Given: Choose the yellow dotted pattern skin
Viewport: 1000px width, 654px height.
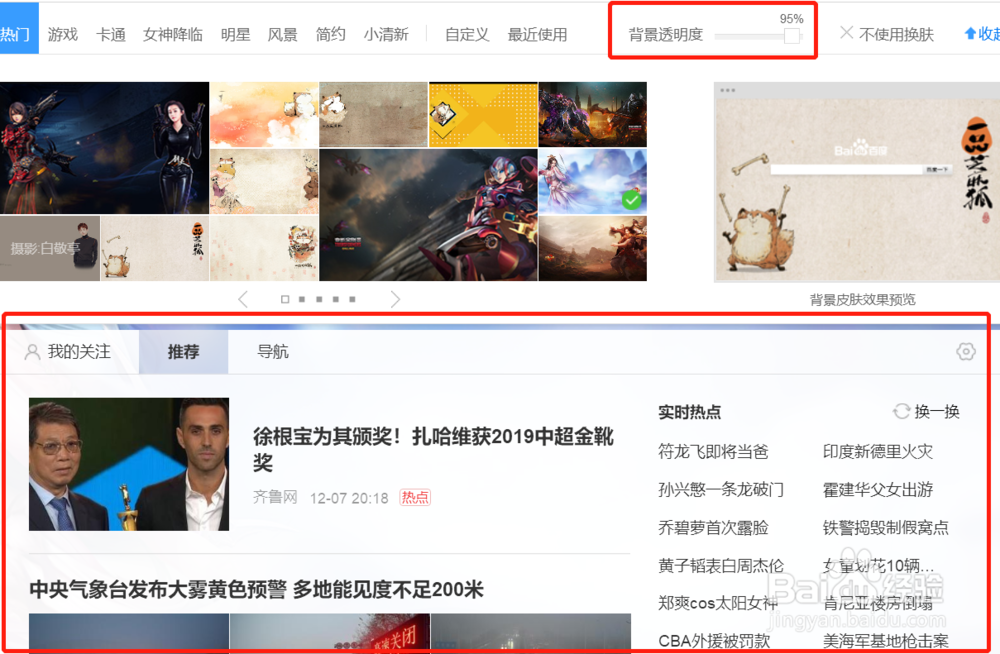Looking at the screenshot, I should pos(483,115).
